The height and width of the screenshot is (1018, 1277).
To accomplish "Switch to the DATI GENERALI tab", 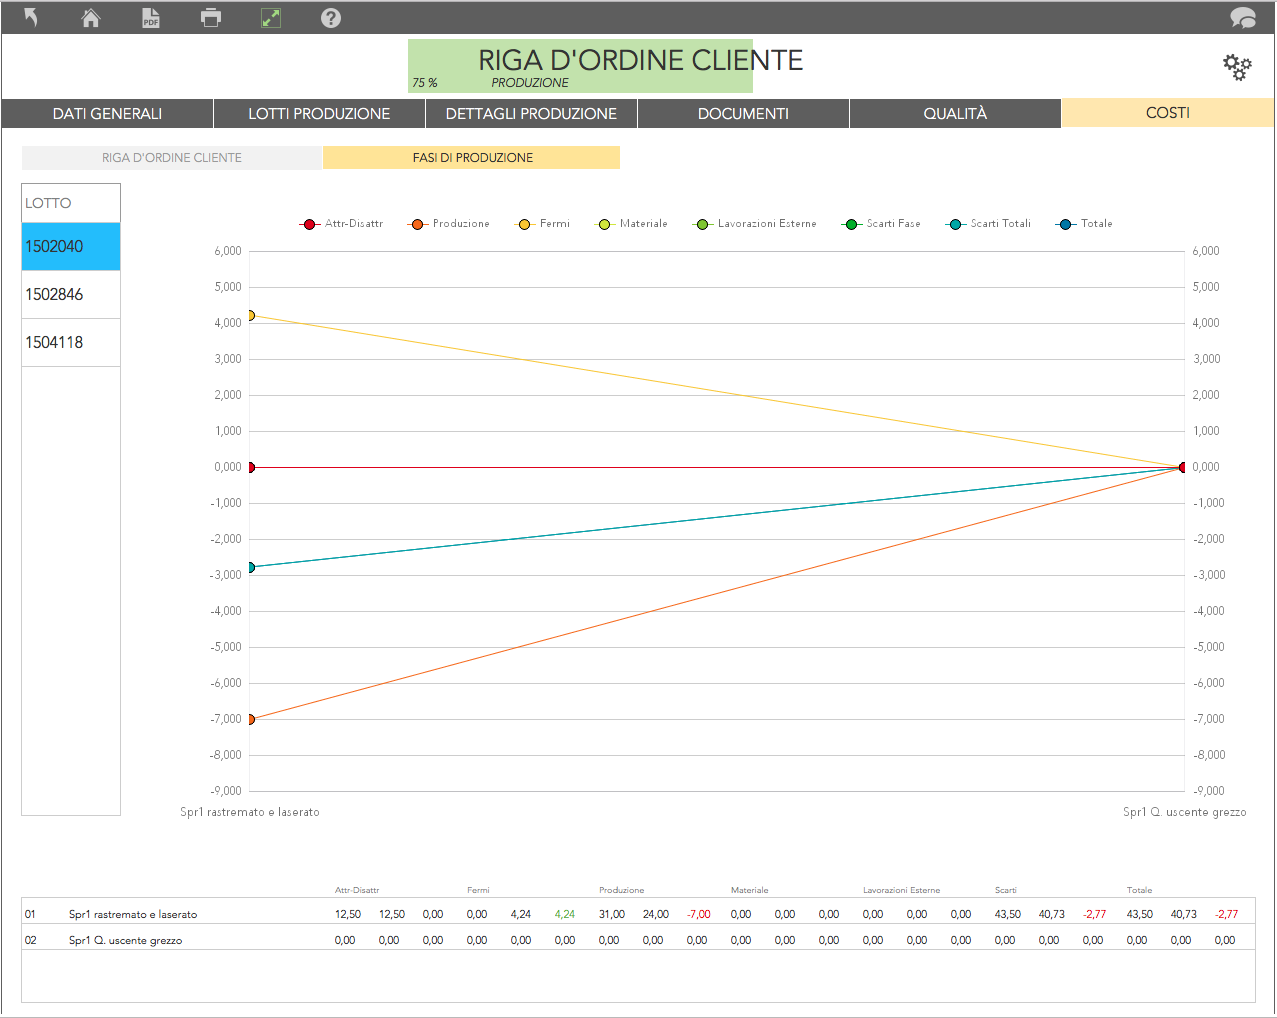I will 107,114.
